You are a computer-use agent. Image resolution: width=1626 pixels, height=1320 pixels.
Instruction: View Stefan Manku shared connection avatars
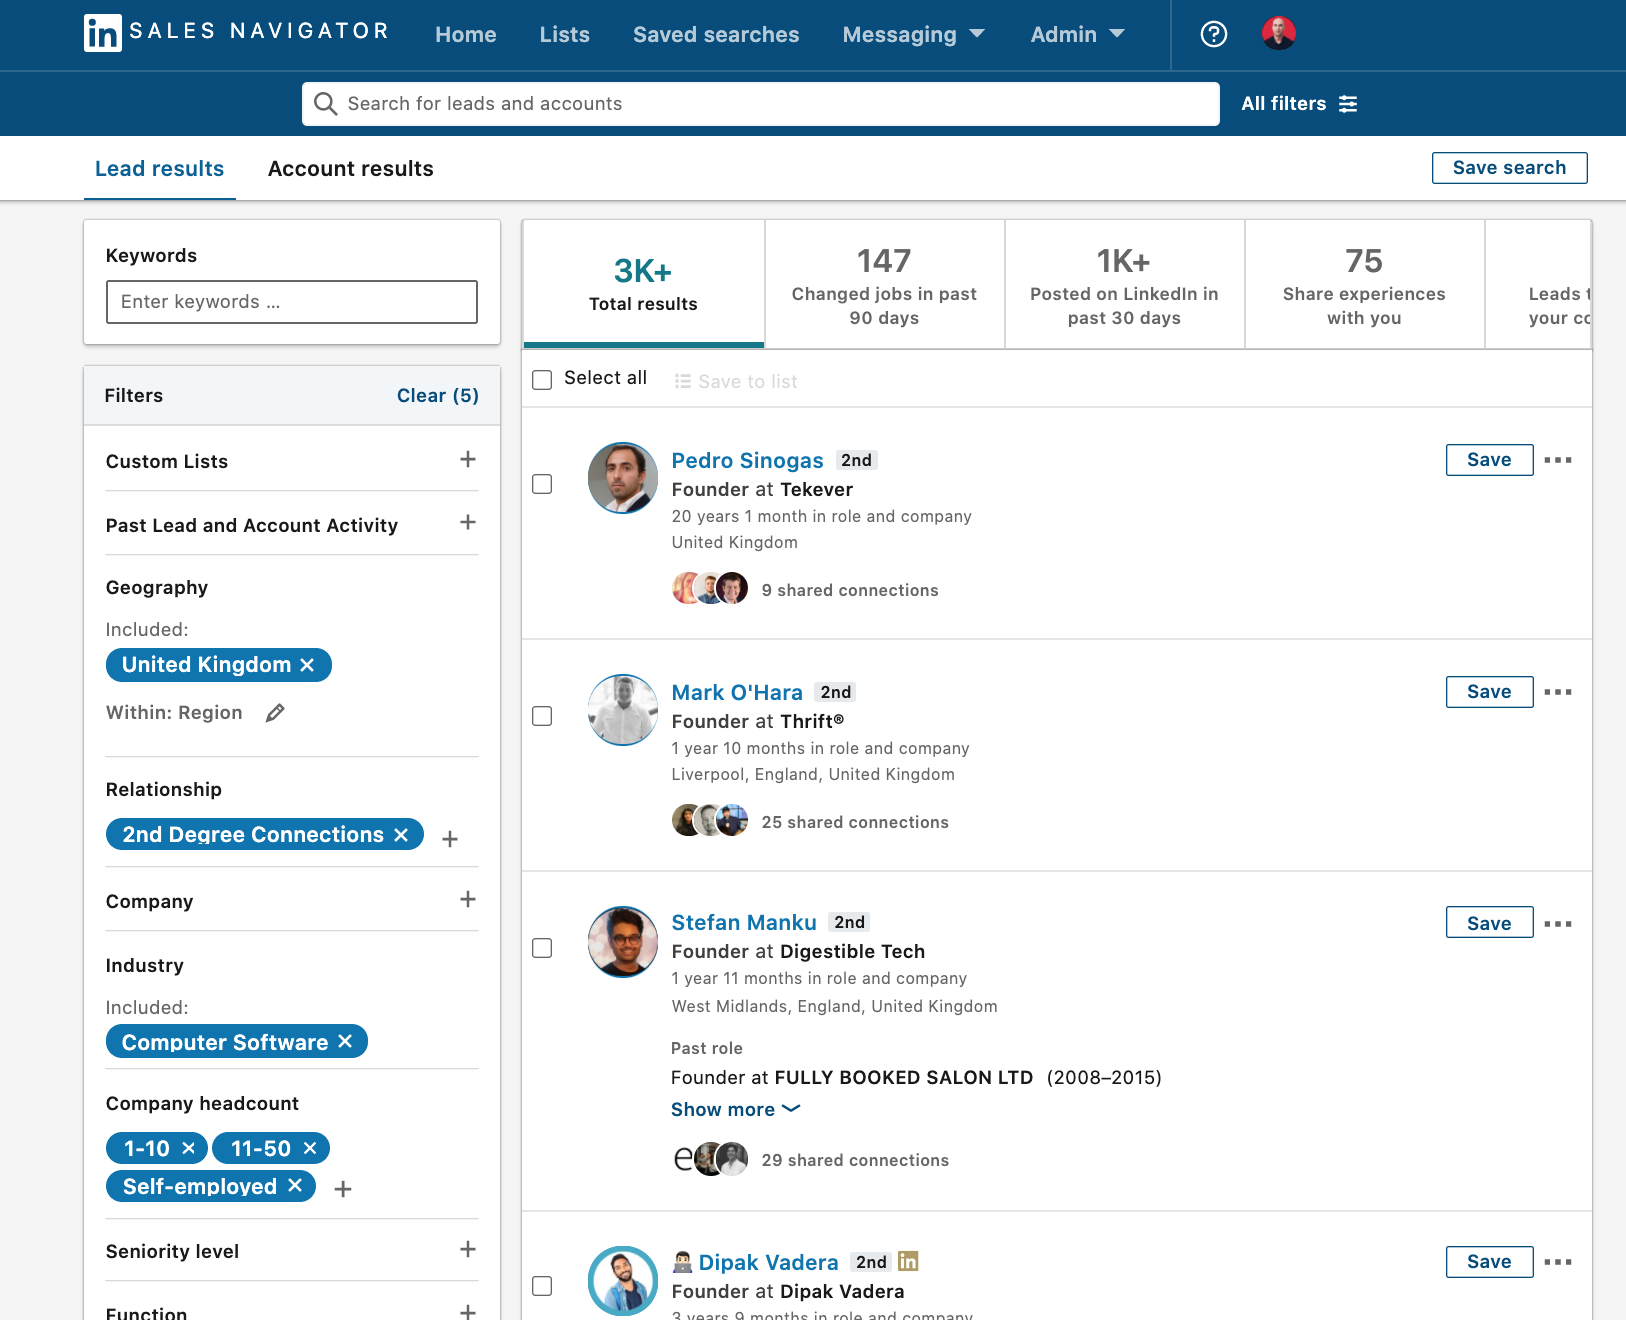pyautogui.click(x=710, y=1159)
